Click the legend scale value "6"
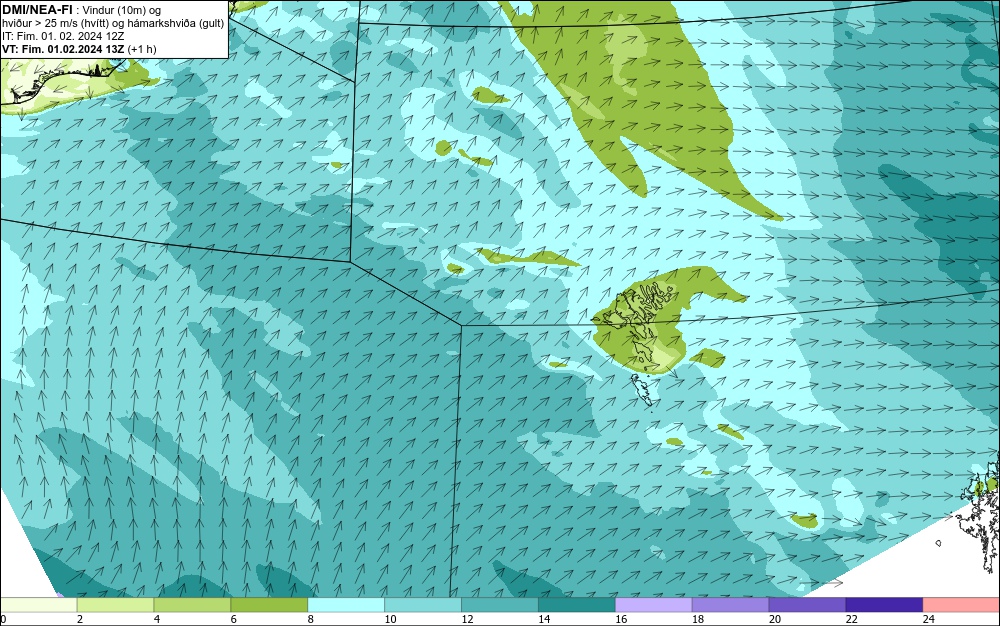1000x626 pixels. 233,619
